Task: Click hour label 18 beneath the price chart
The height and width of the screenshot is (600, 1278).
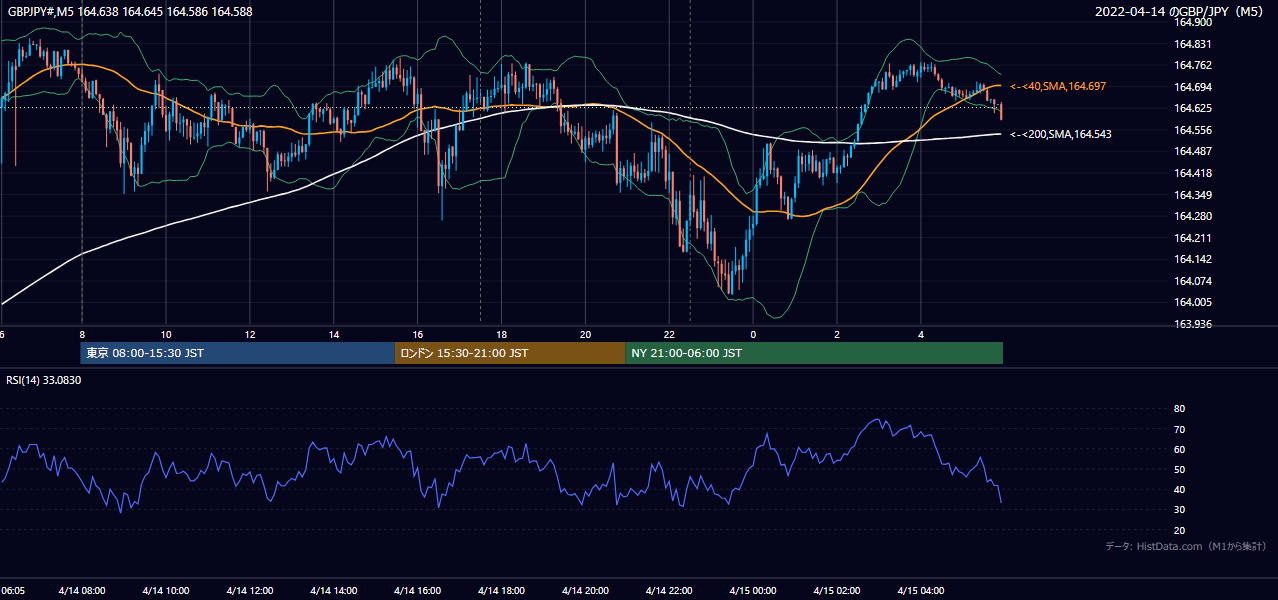Action: 502,335
